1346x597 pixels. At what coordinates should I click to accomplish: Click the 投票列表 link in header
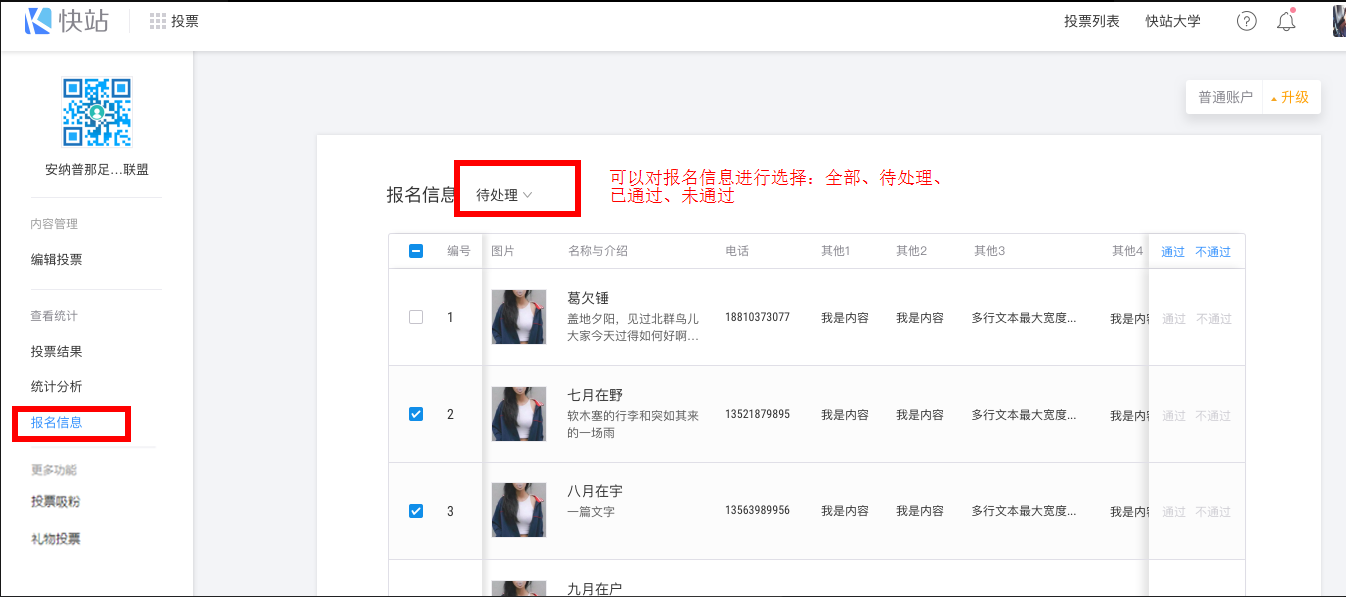coord(1092,21)
